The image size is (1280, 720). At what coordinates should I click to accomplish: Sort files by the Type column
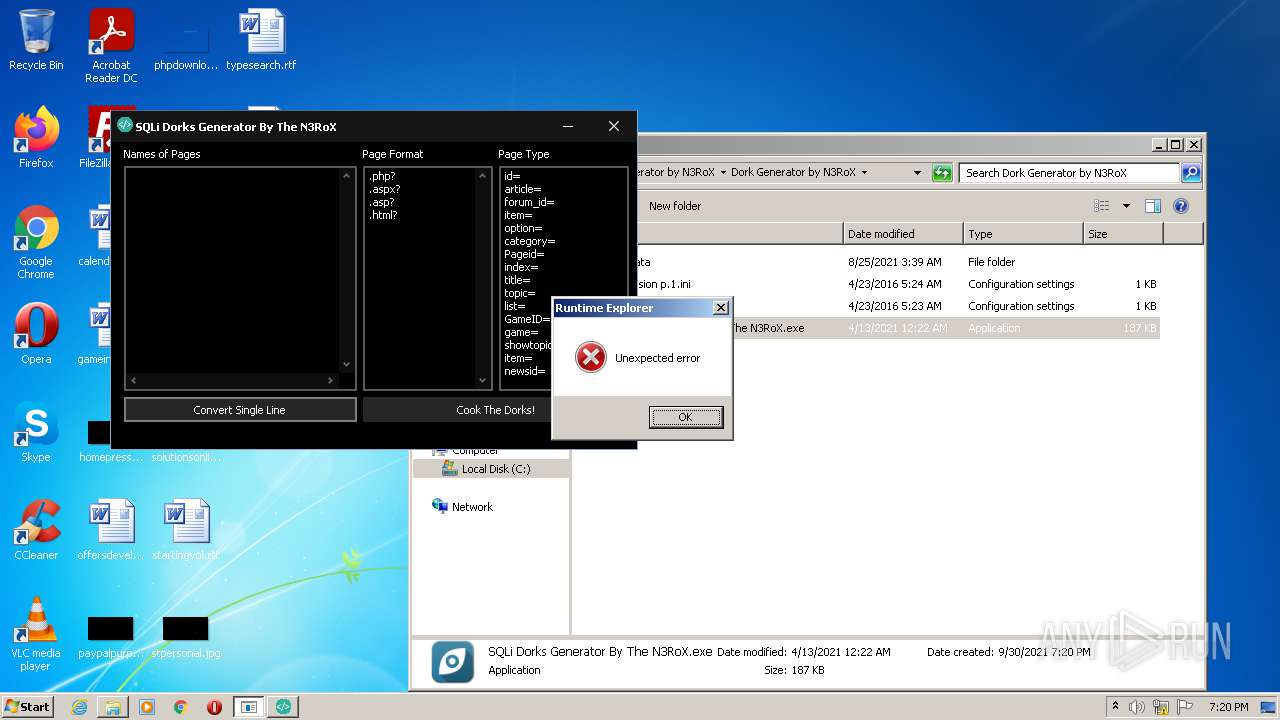click(x=1023, y=234)
